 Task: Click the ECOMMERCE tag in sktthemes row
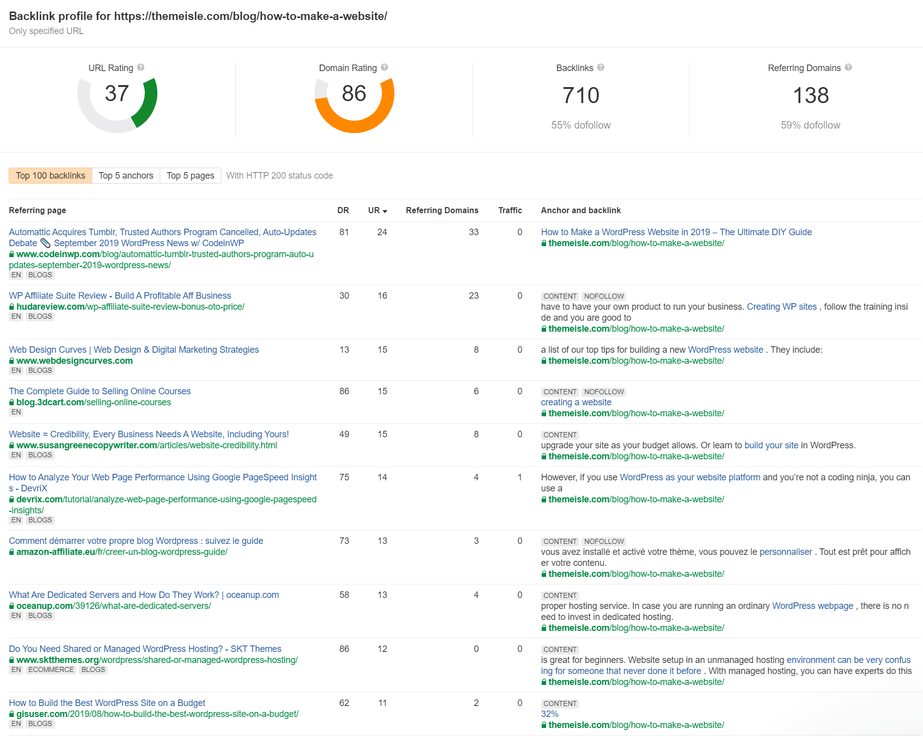point(51,670)
